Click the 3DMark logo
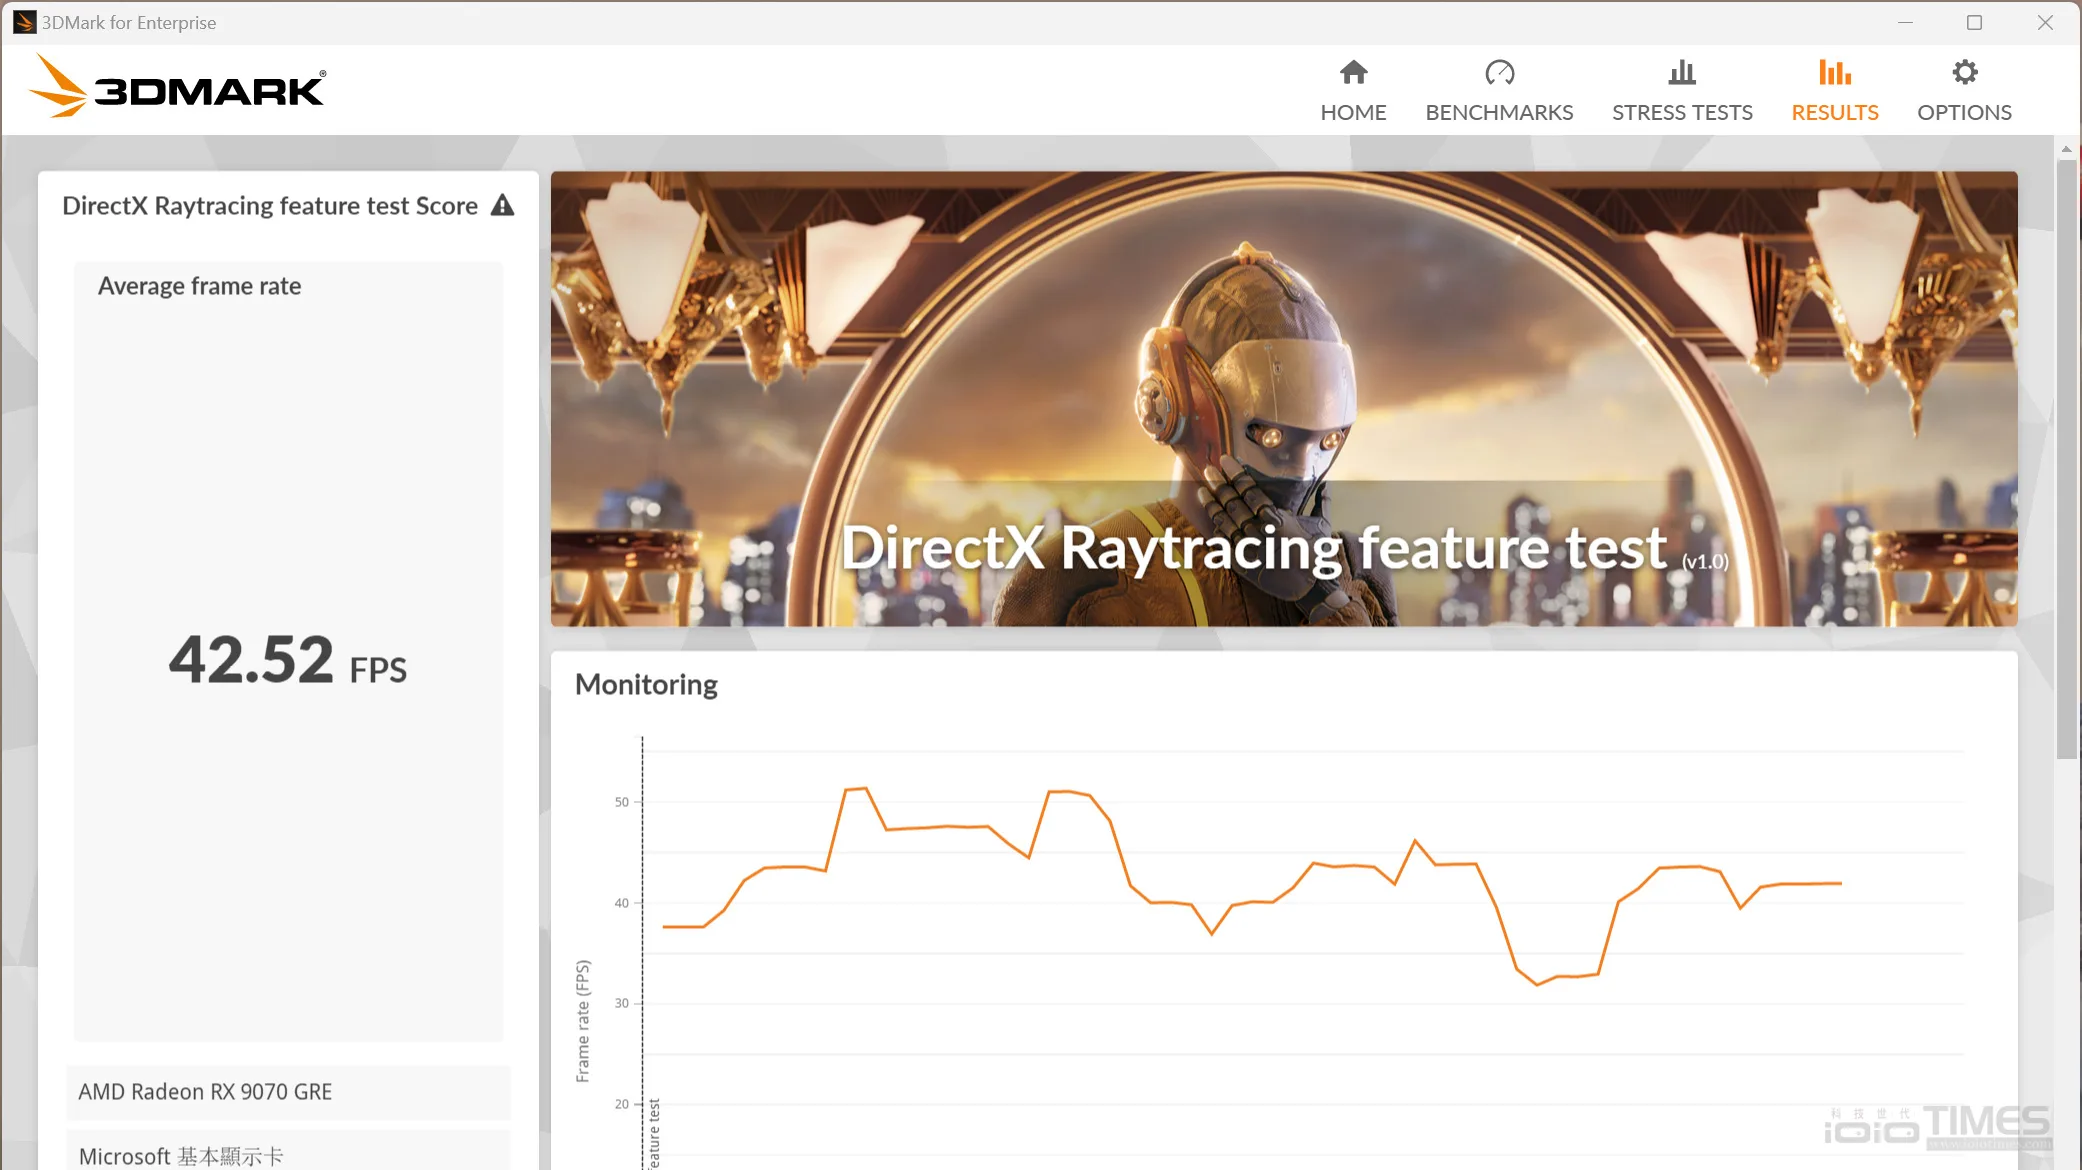Viewport: 2082px width, 1170px height. point(177,87)
